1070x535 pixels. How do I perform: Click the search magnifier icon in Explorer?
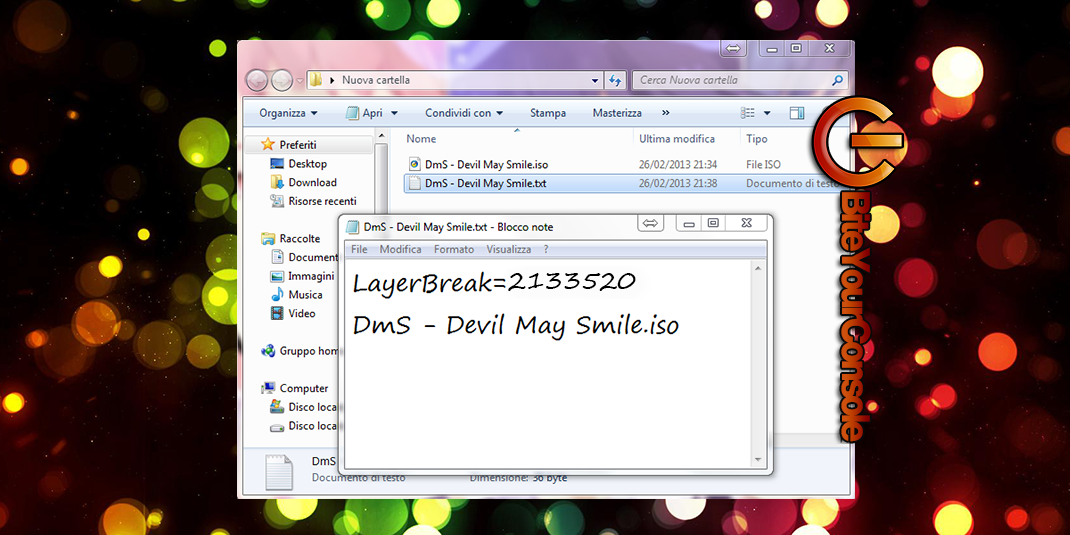point(837,80)
